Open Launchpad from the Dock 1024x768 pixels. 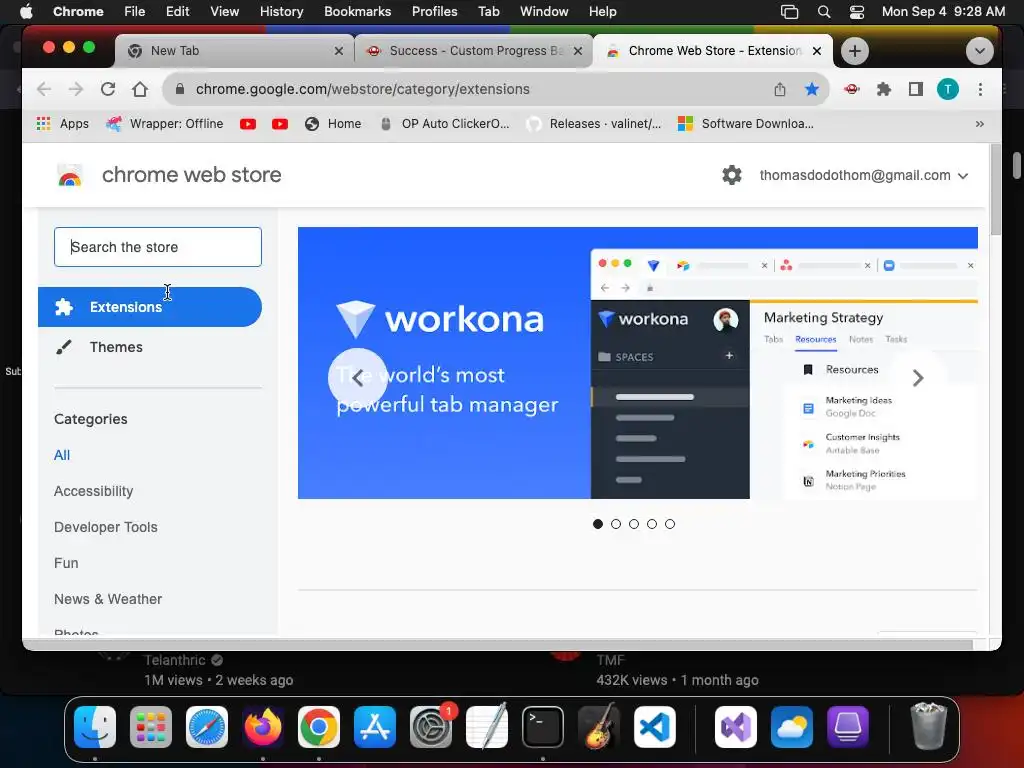coord(151,726)
